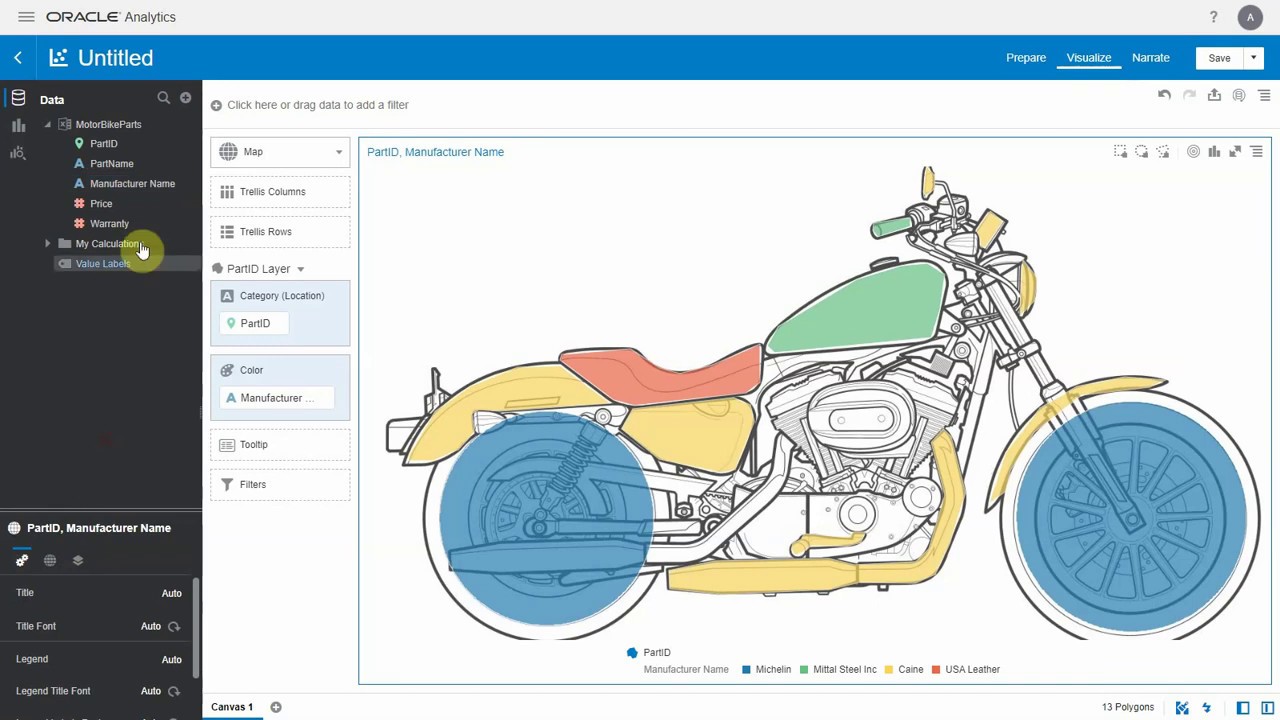
Task: Open the Visualizations pane icon
Action: point(18,125)
